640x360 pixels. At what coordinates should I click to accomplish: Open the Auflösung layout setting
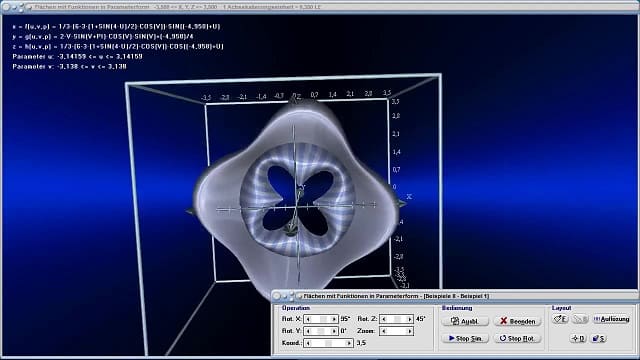tap(611, 319)
